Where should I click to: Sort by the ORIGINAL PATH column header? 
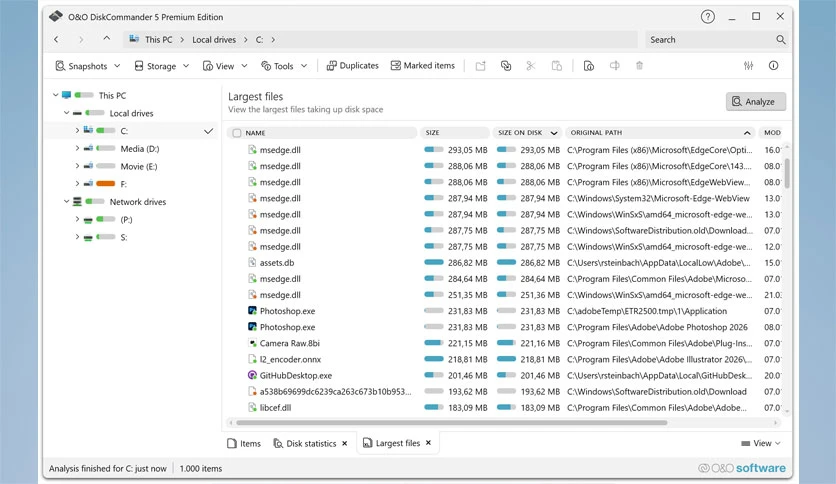[x=660, y=133]
